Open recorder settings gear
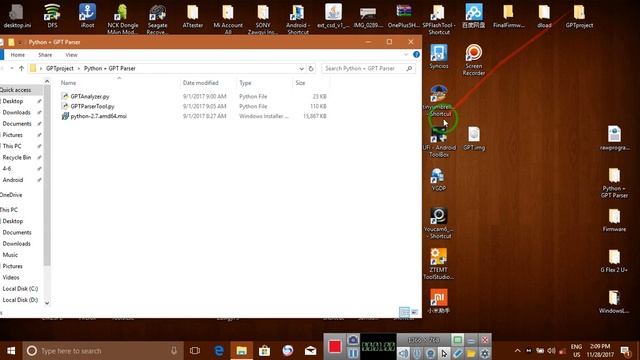The width and height of the screenshot is (640, 360). click(x=484, y=353)
